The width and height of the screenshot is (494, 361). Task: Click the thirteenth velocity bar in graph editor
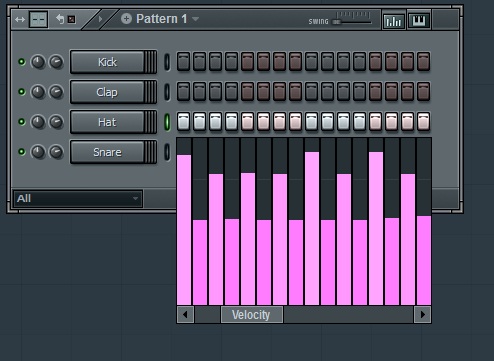pos(376,228)
